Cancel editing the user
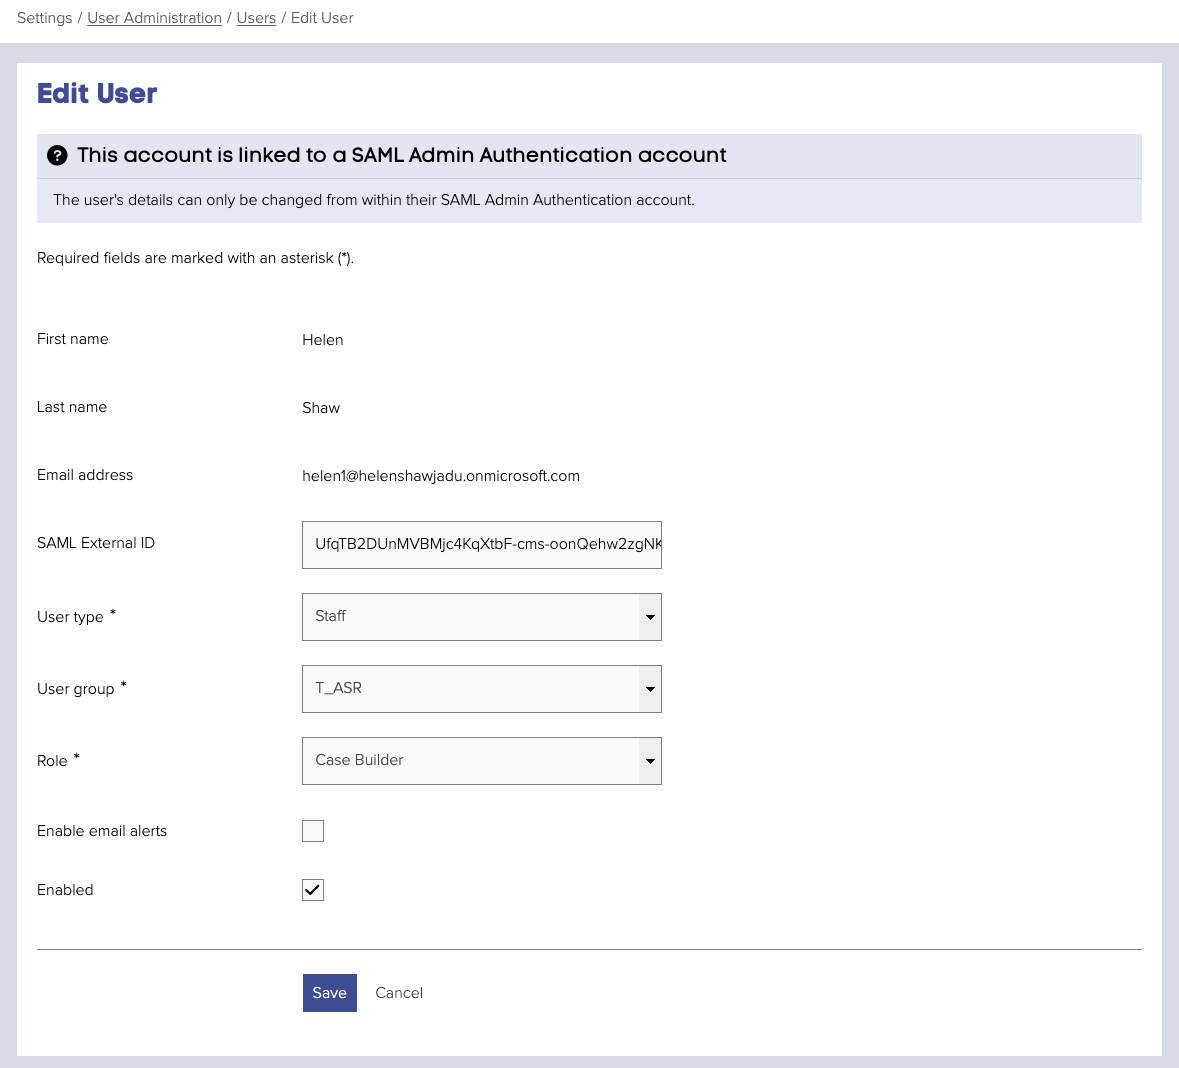This screenshot has height=1068, width=1179. (399, 993)
